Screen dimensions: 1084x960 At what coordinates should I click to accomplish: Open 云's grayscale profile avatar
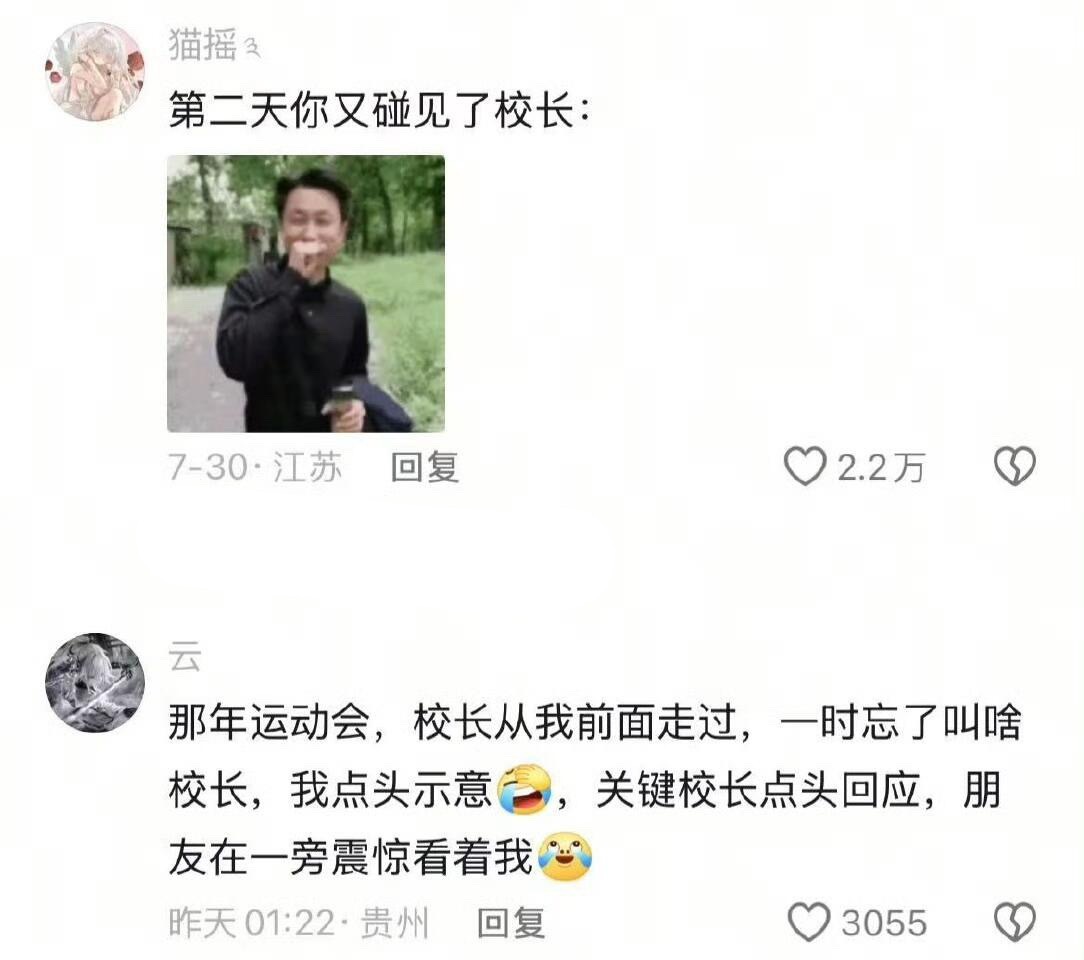(x=95, y=682)
